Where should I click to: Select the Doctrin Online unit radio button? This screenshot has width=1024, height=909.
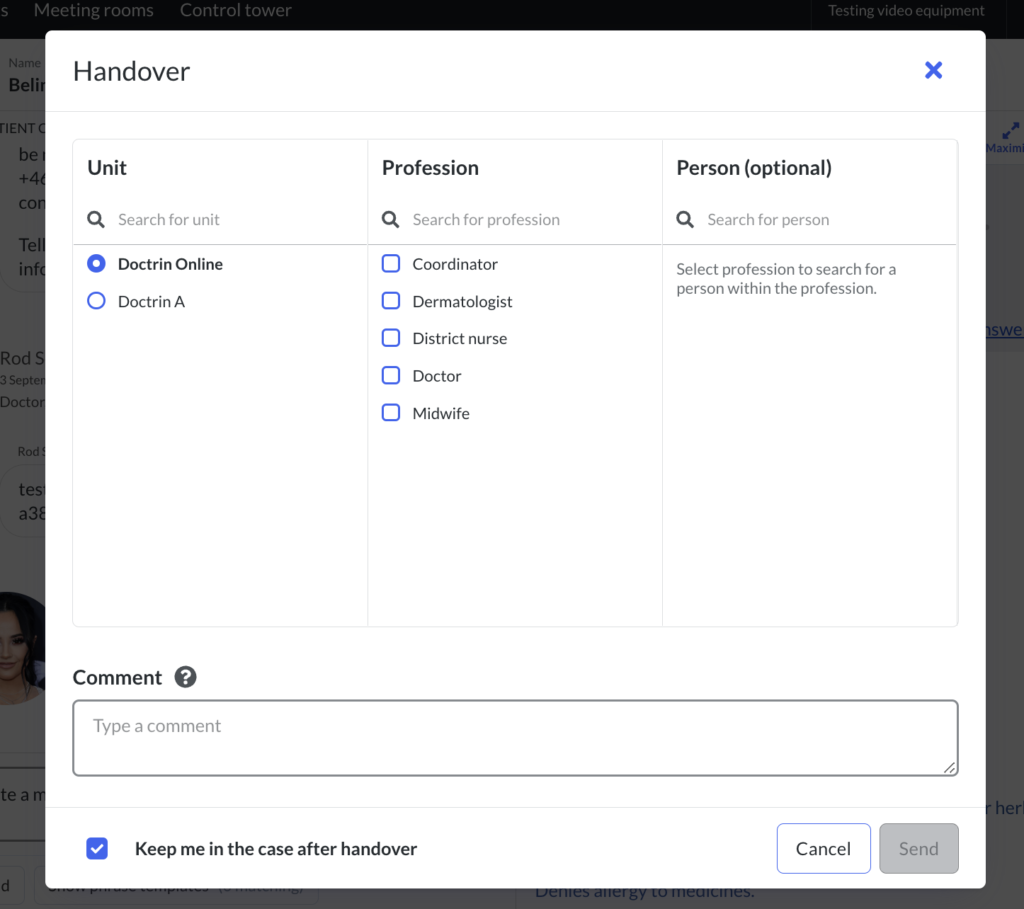[96, 264]
